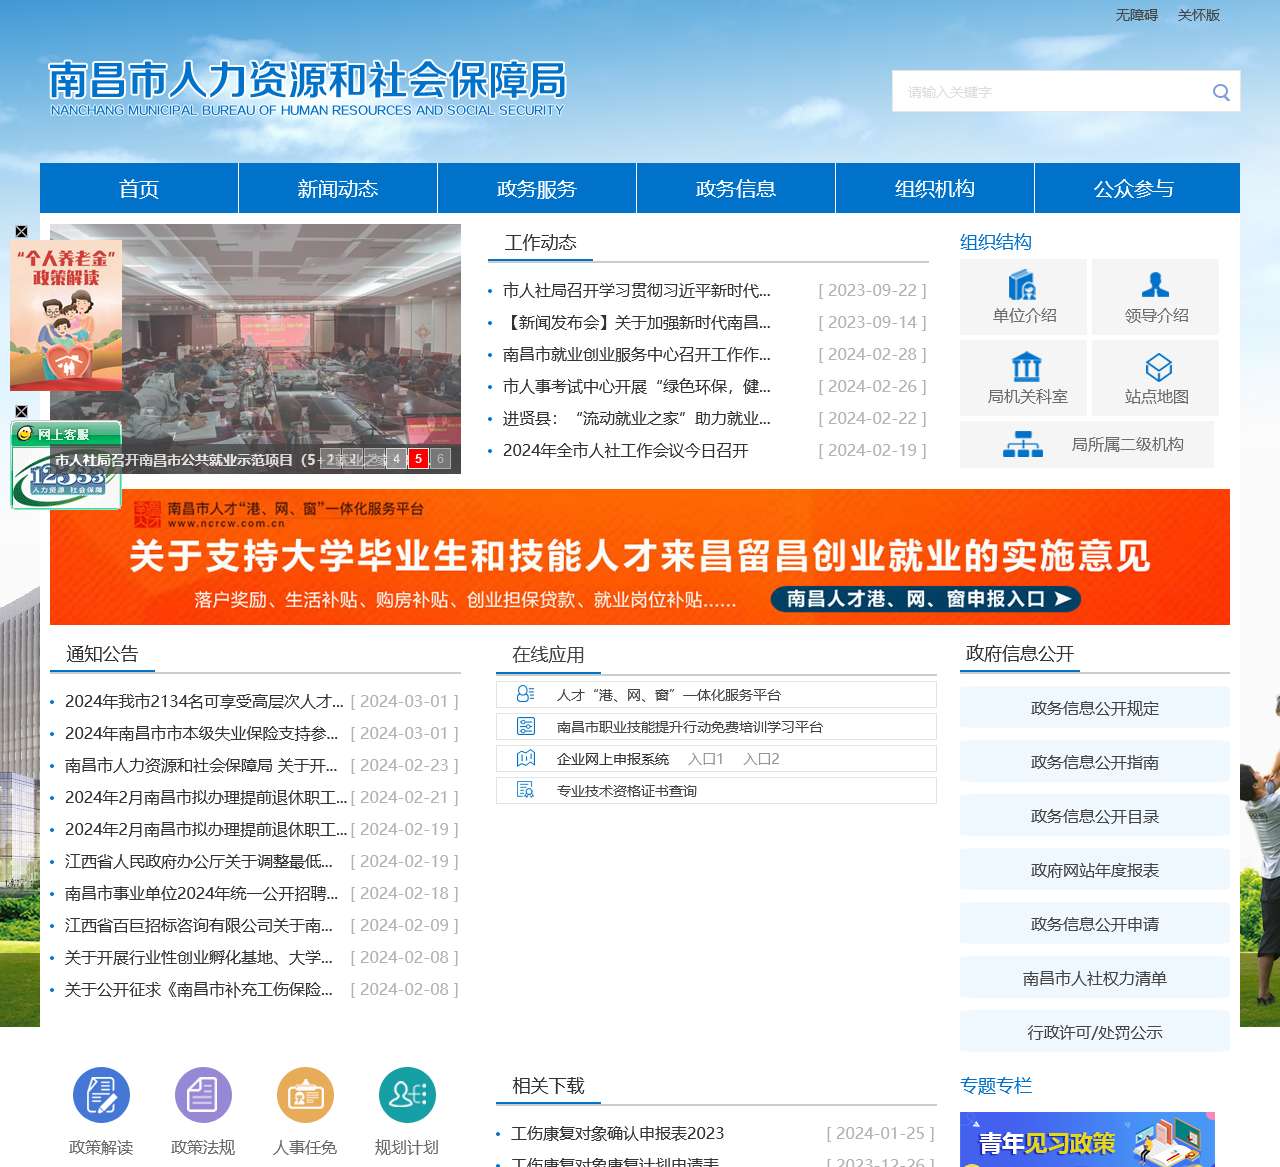Select carousel slide indicator 3
This screenshot has width=1280, height=1167.
(x=374, y=458)
